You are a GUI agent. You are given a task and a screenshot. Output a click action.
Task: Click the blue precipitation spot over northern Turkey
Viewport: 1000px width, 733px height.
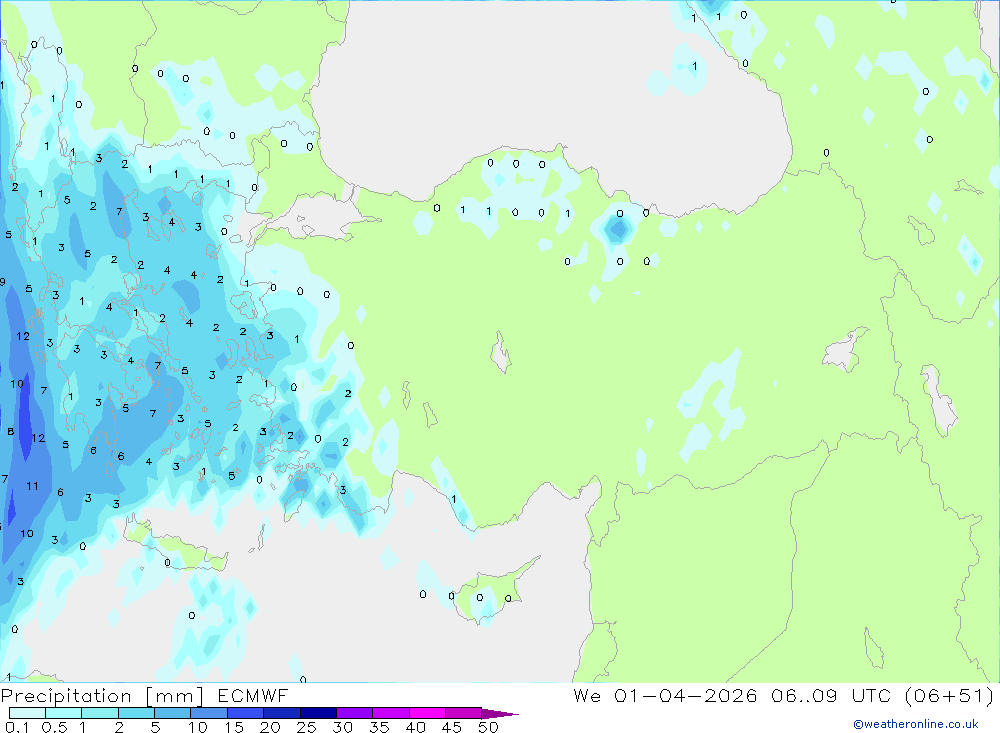pos(617,229)
